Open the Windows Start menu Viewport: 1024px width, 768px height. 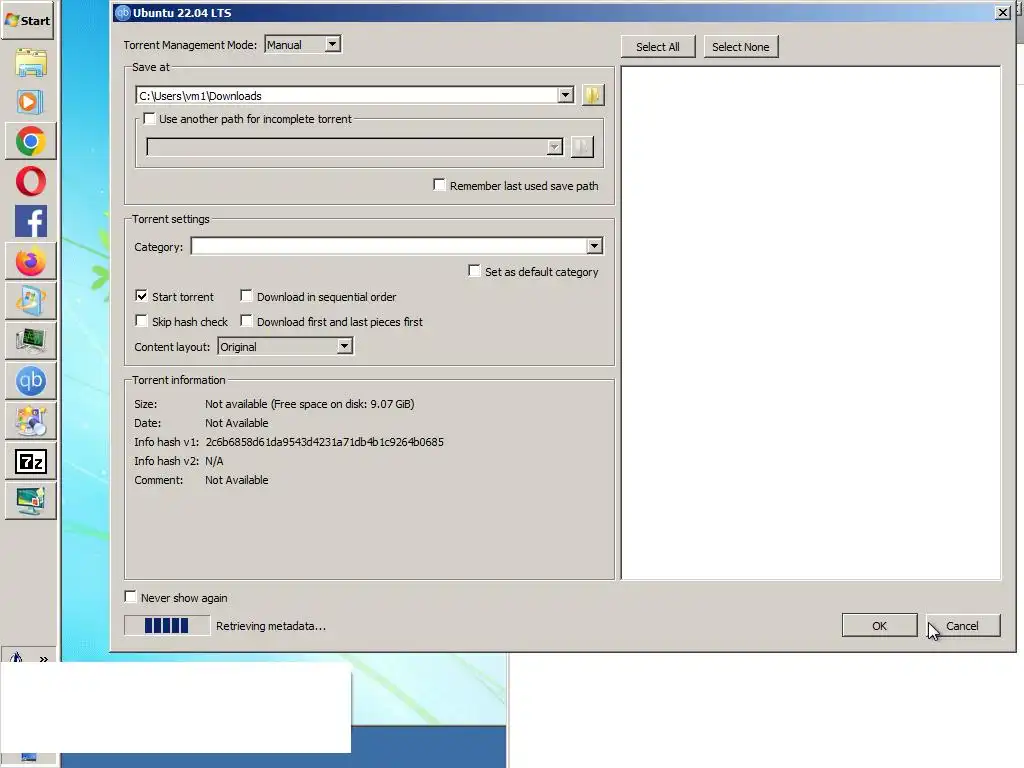pyautogui.click(x=27, y=21)
